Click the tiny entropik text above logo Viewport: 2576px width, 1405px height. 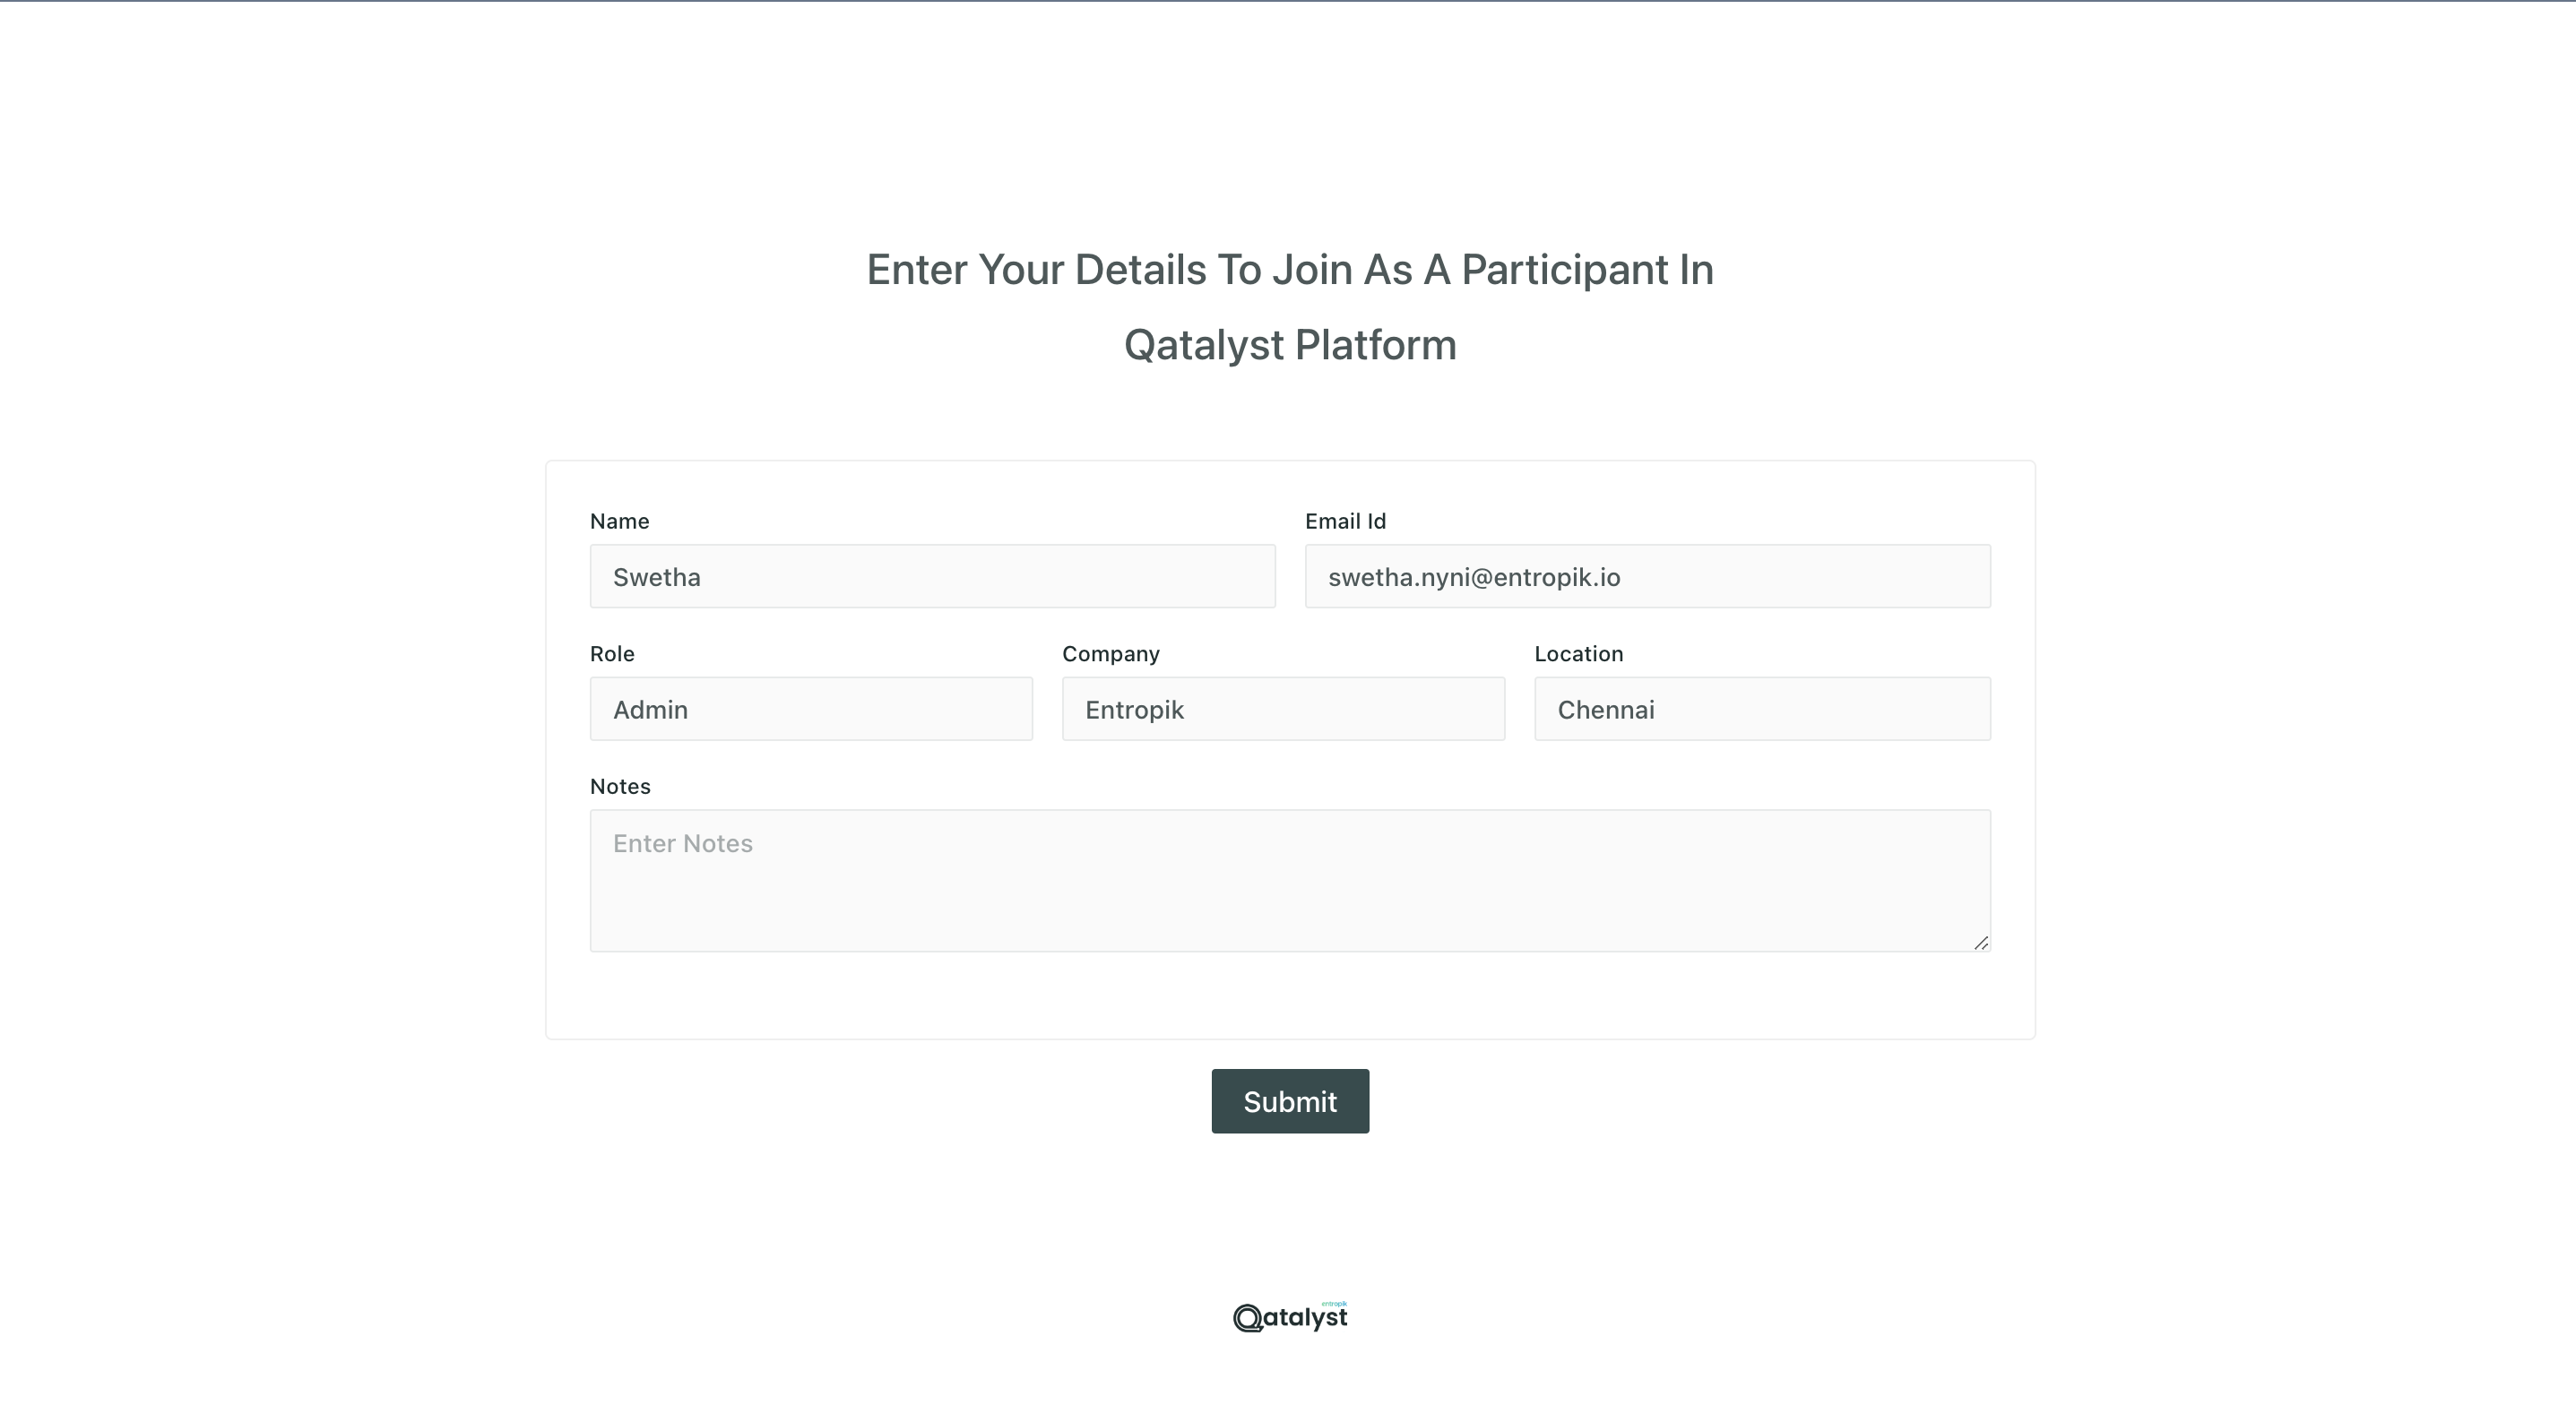1334,1303
